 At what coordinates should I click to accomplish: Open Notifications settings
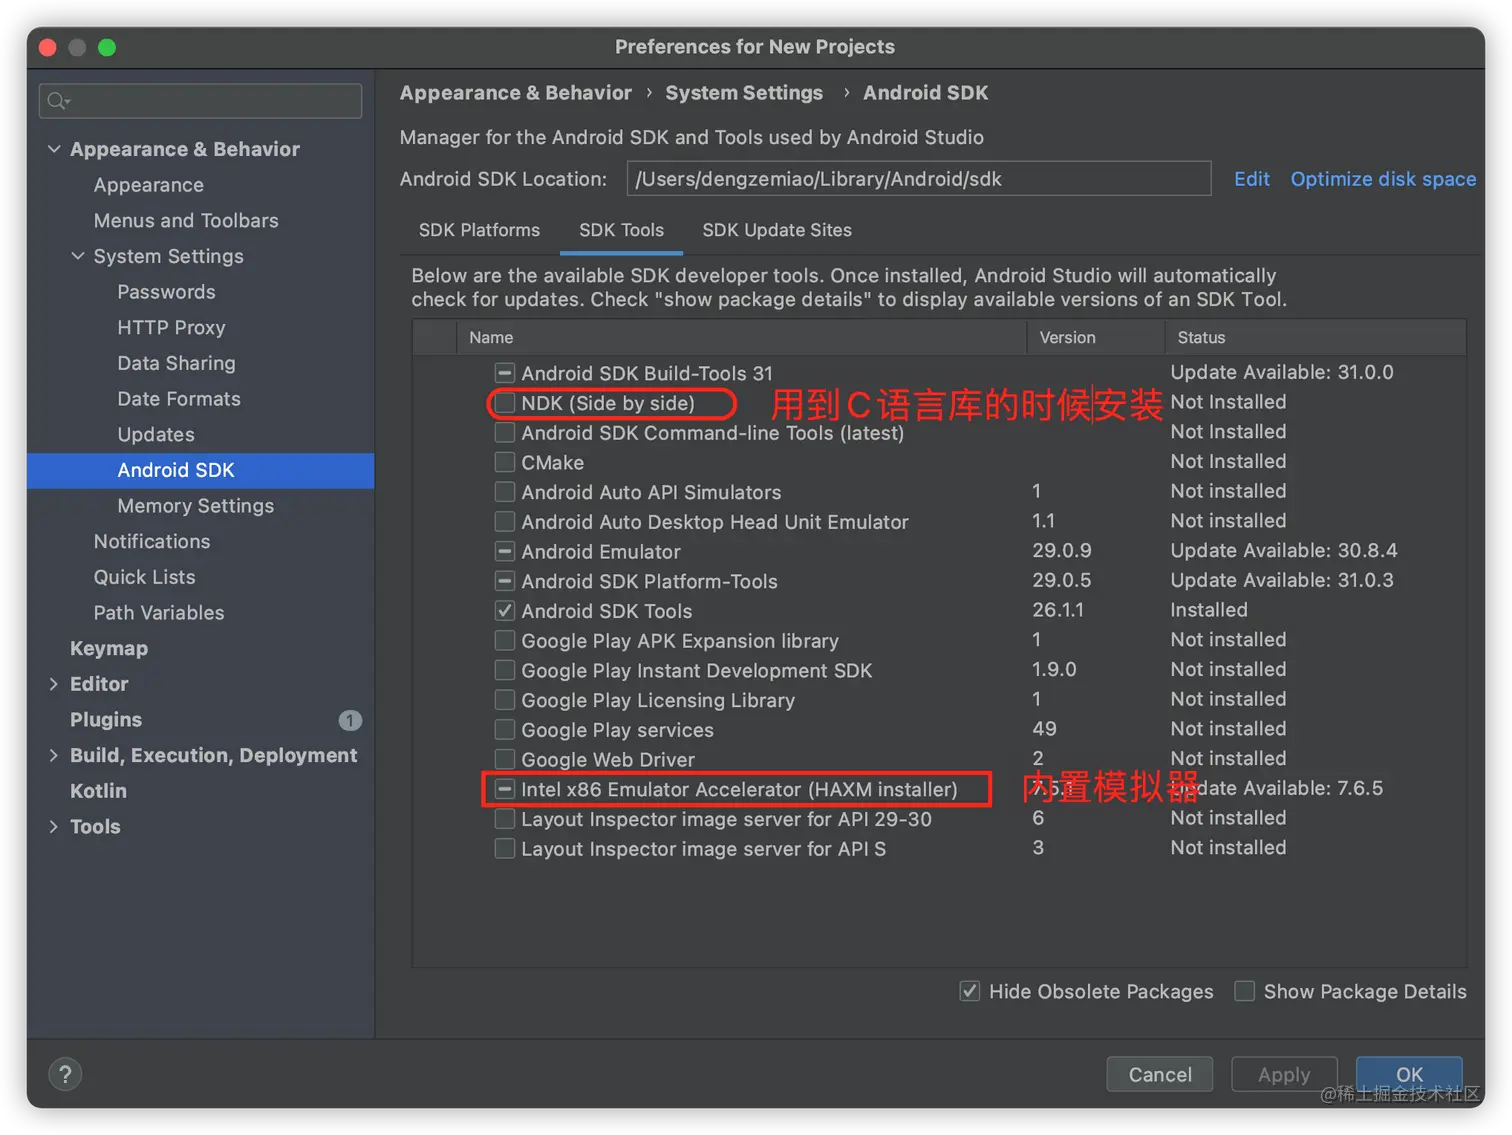[x=152, y=541]
